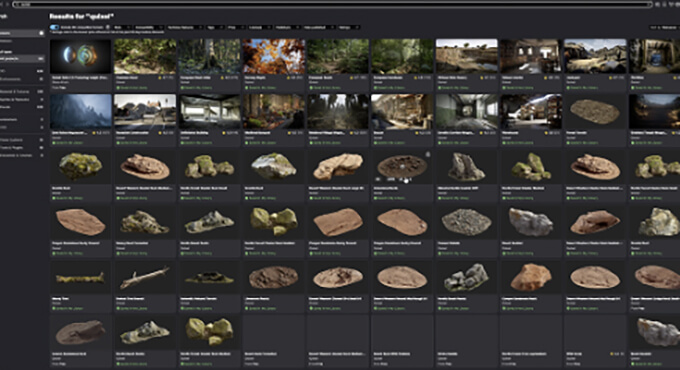680x370 pixels.
Task: Open the glowing spheres logo thumbnail
Action: [80, 56]
